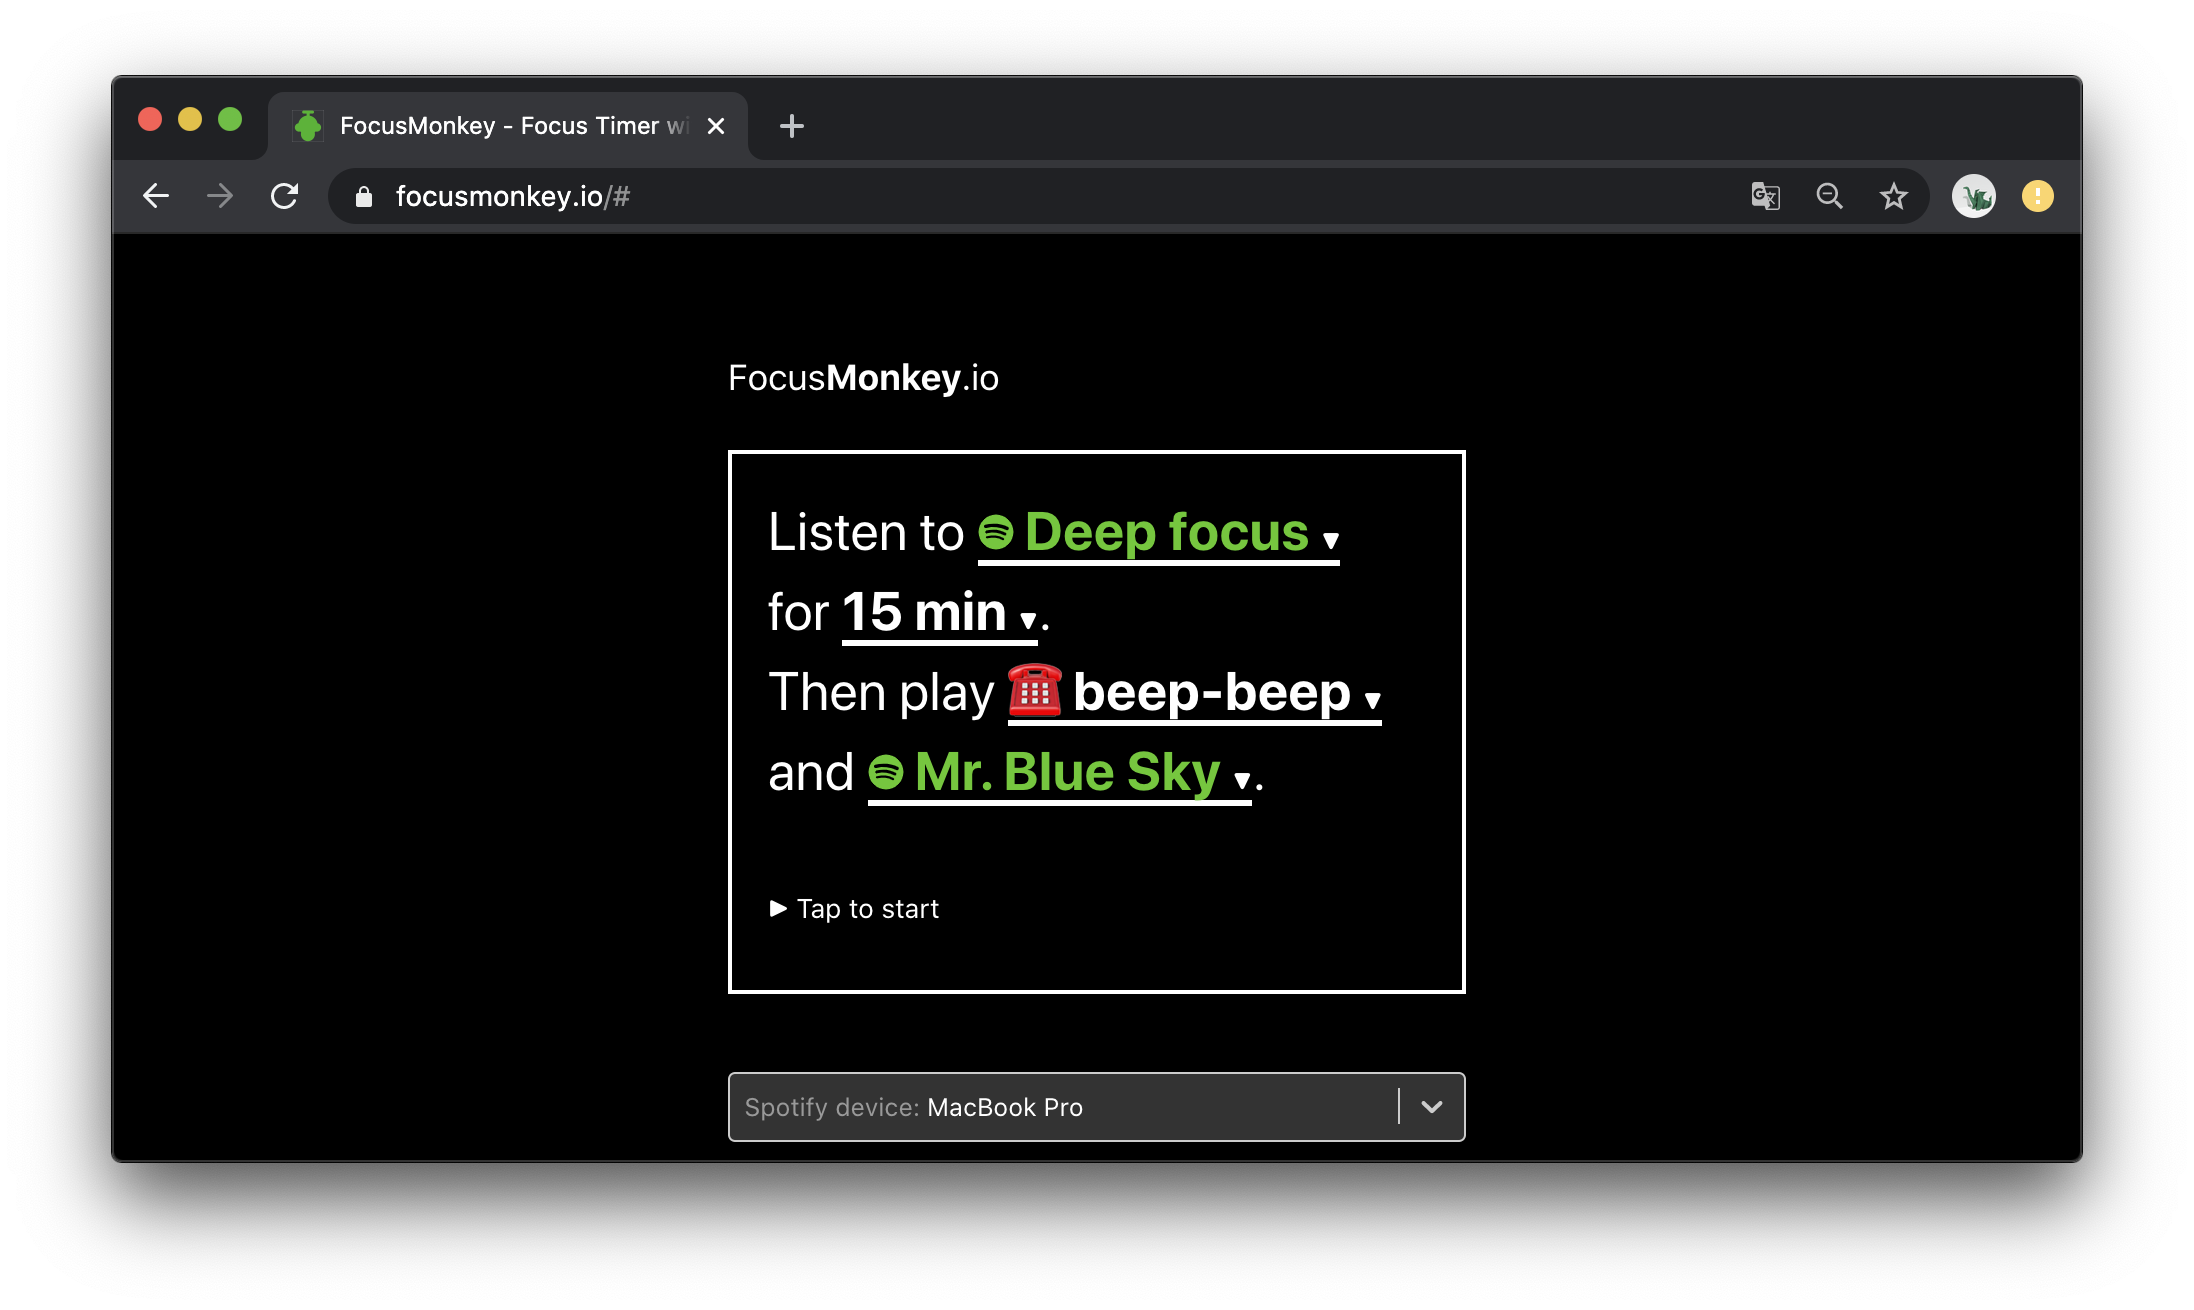The height and width of the screenshot is (1310, 2194).
Task: Open a new browser tab
Action: pyautogui.click(x=791, y=126)
